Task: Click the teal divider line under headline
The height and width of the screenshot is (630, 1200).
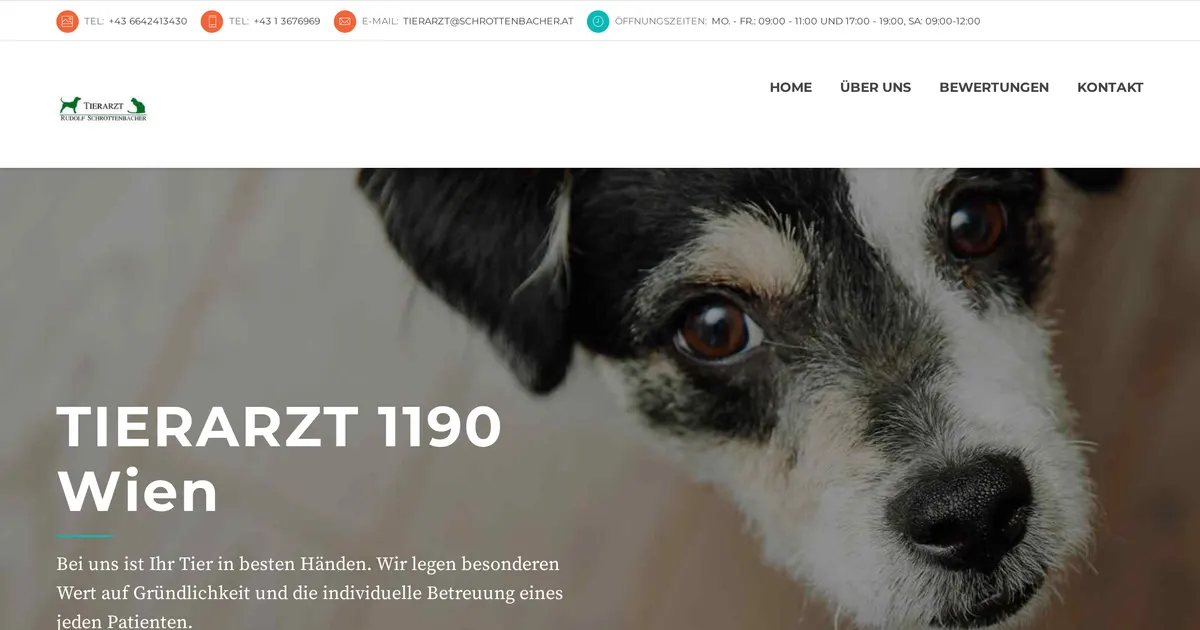Action: pyautogui.click(x=84, y=536)
